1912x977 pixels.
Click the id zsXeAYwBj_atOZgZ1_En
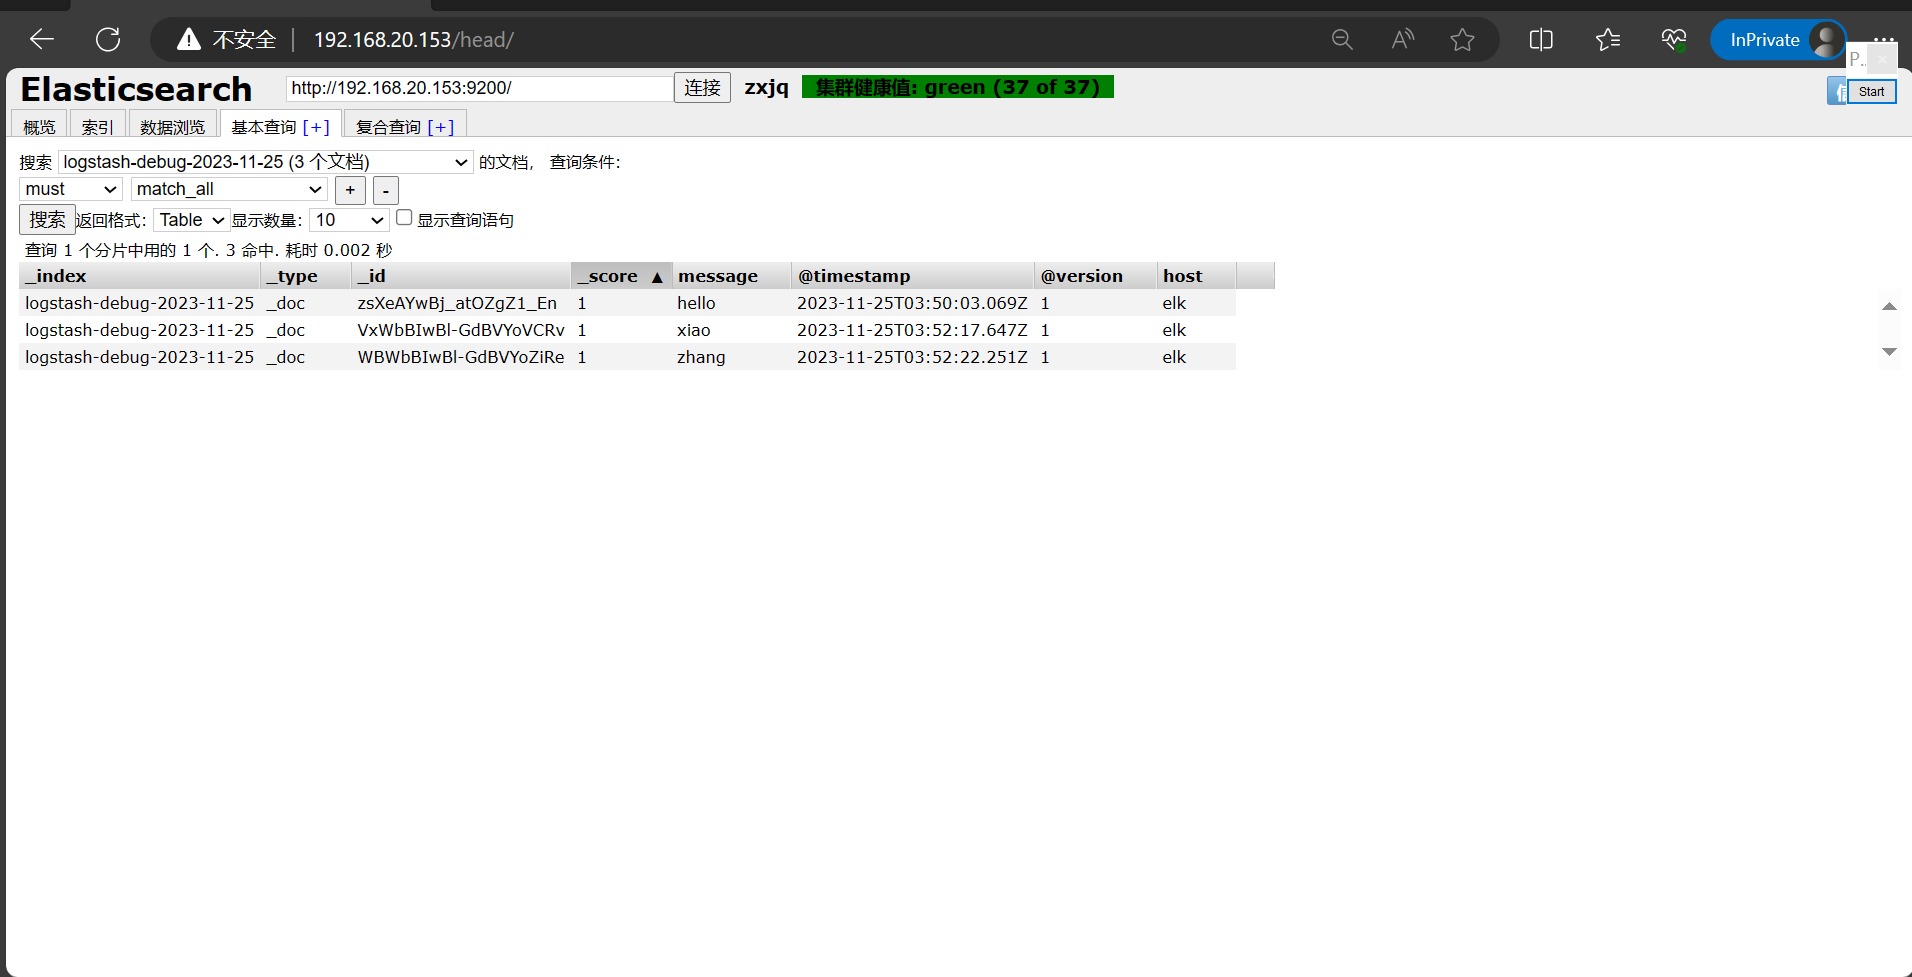[x=457, y=303]
